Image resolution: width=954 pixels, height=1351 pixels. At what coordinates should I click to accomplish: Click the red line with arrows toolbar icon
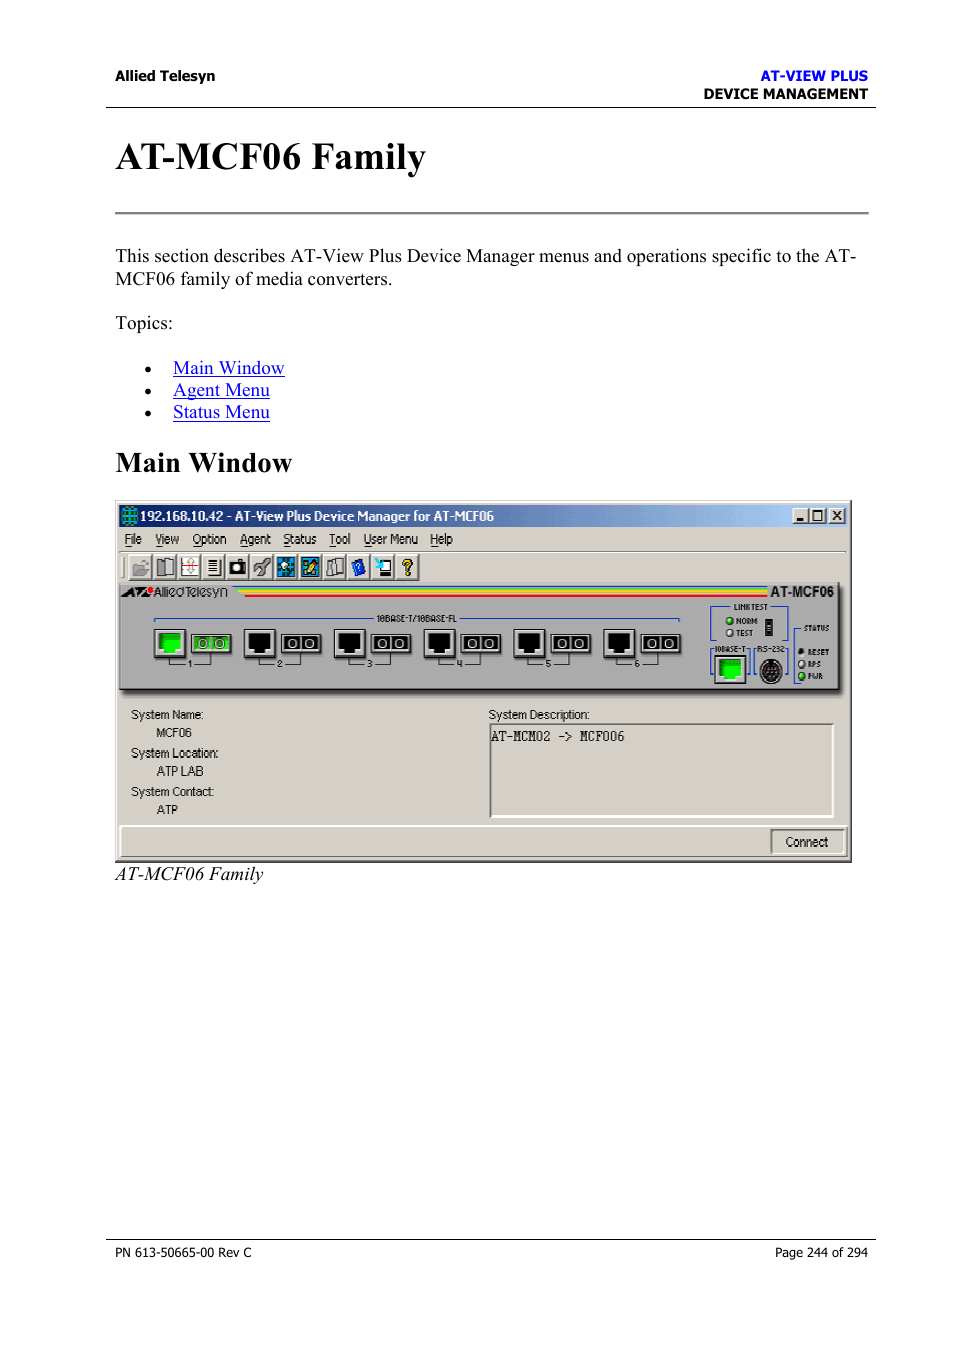(x=189, y=568)
